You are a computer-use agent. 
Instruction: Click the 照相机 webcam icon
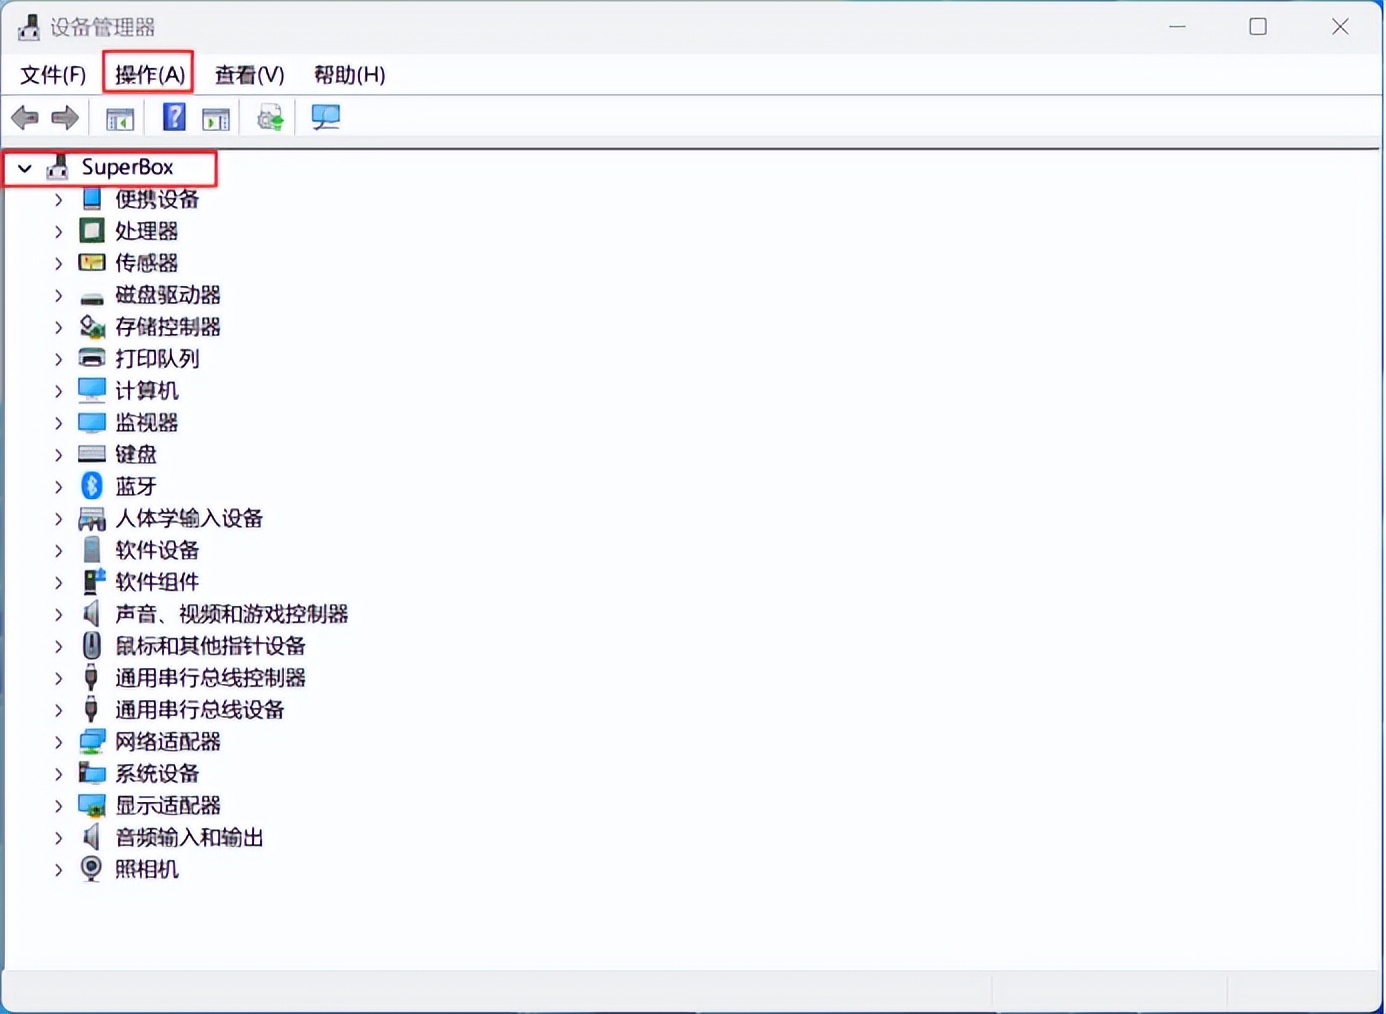click(91, 869)
